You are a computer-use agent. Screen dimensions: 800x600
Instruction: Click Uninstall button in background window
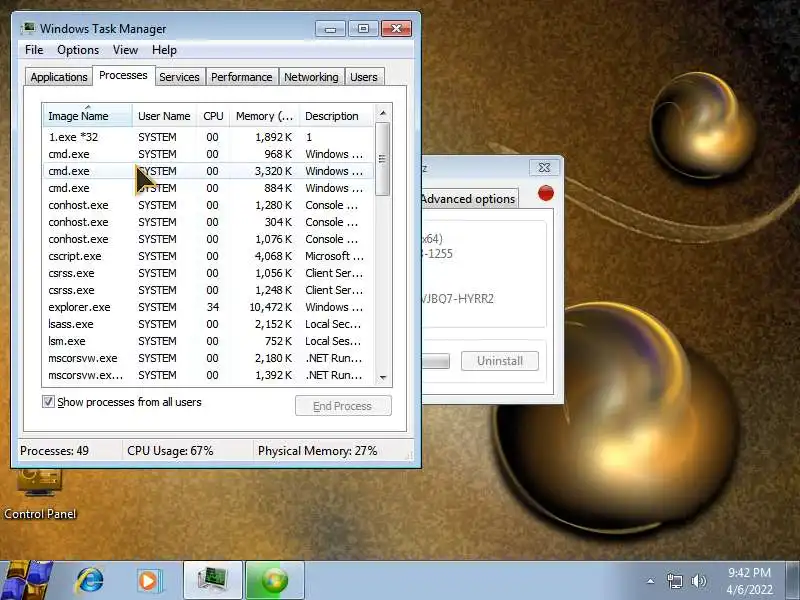(x=499, y=361)
